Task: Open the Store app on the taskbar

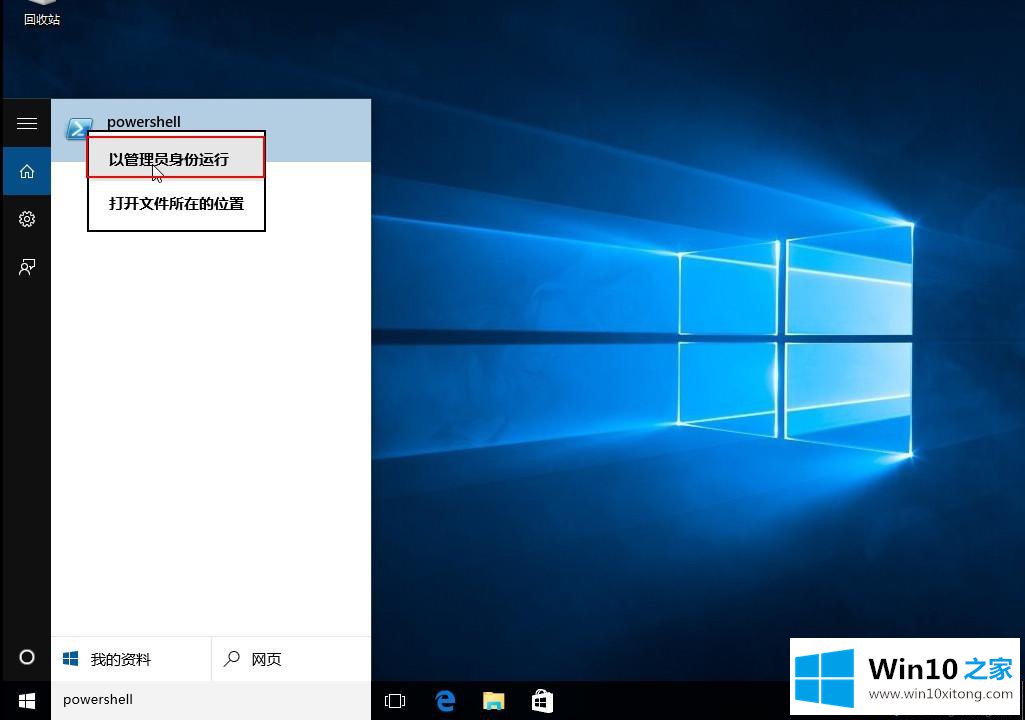Action: coord(542,701)
